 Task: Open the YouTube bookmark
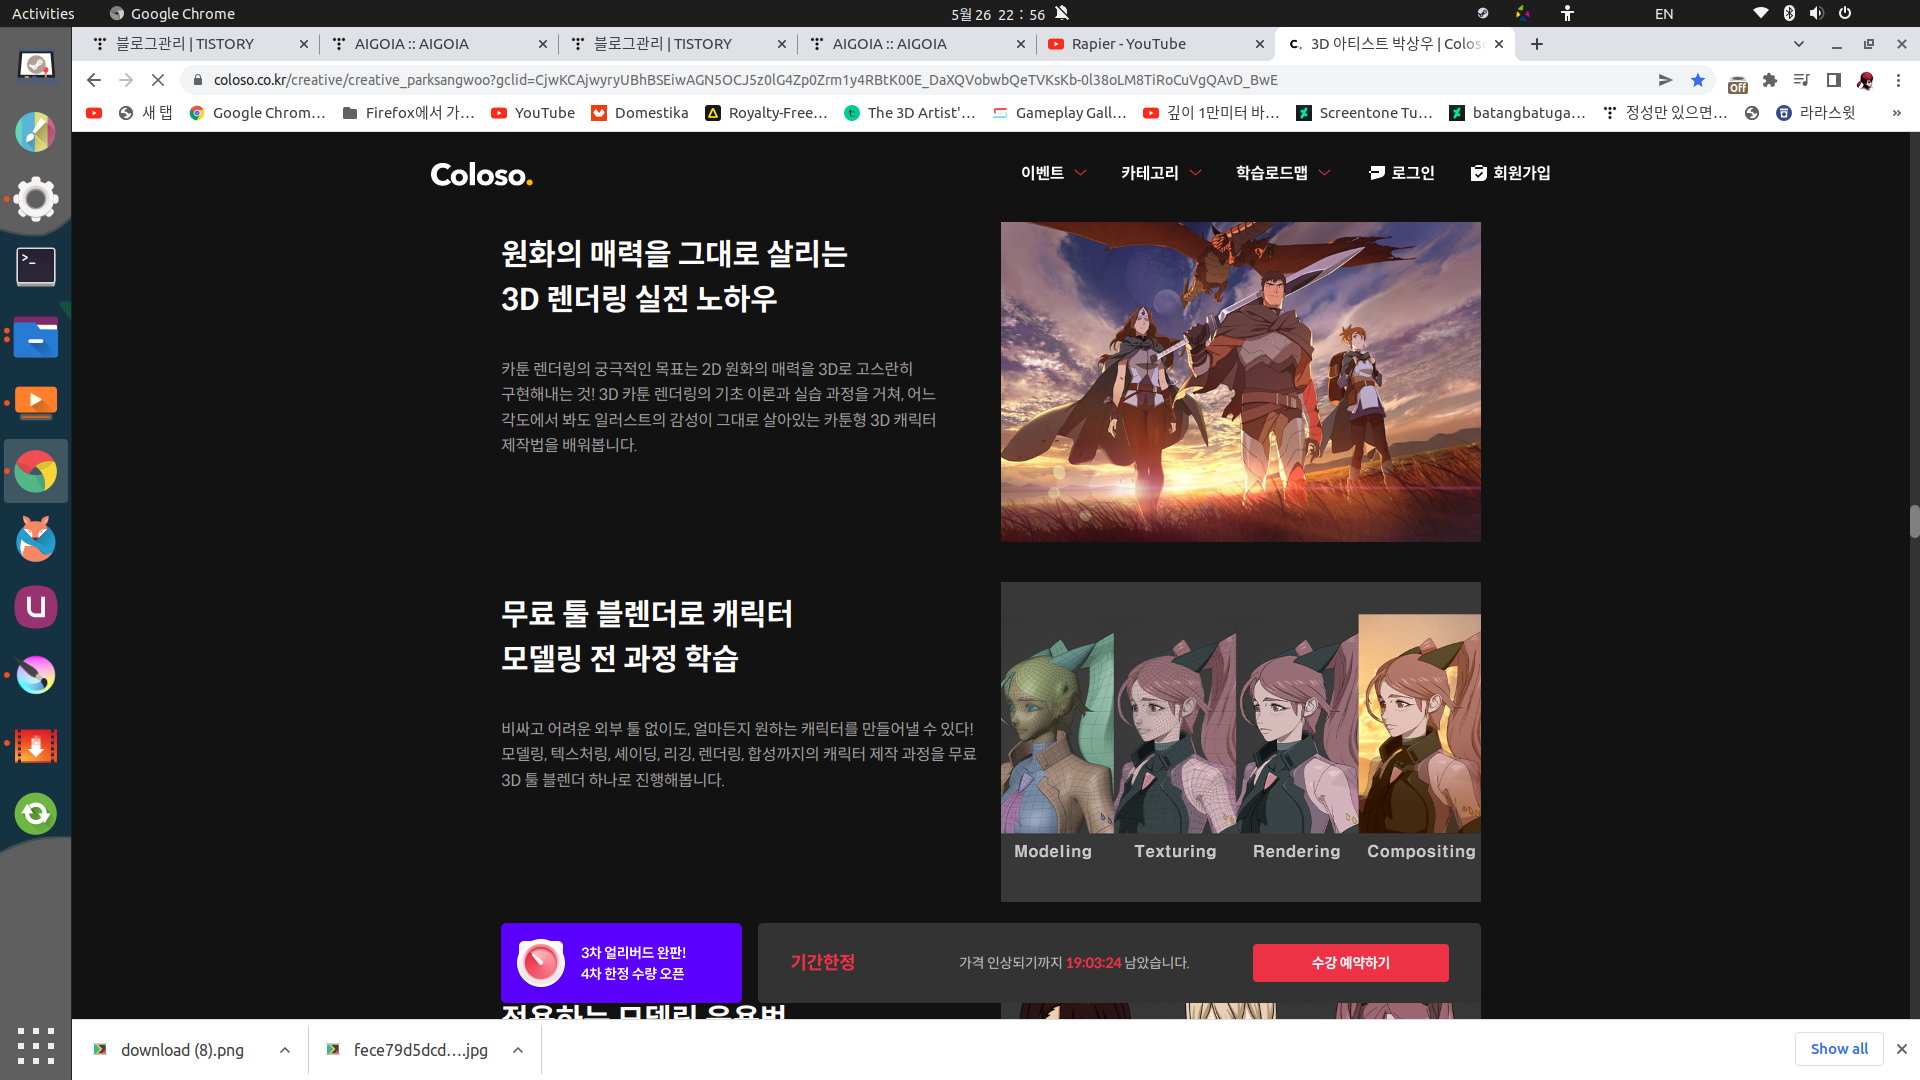click(x=533, y=113)
